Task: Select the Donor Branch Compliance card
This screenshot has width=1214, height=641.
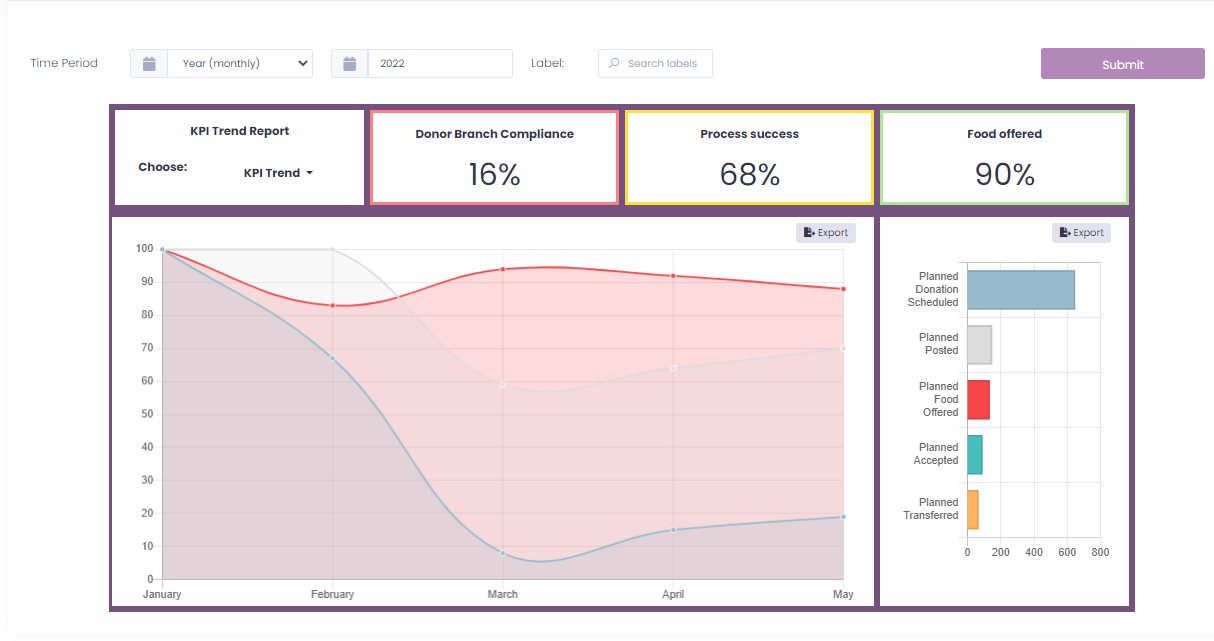Action: [x=494, y=158]
